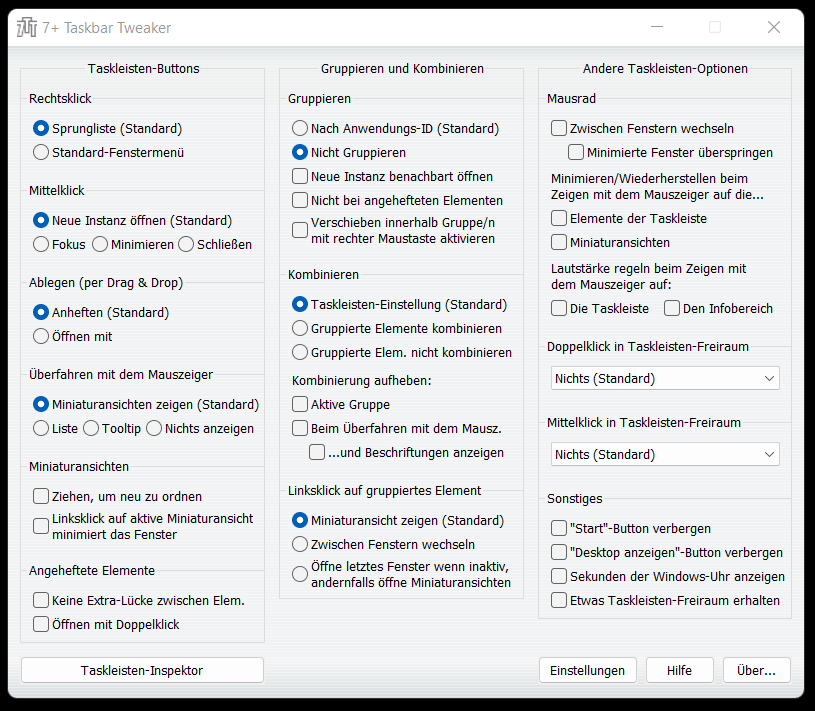Open the Taskleisten-Inspektor
This screenshot has width=815, height=711.
click(x=142, y=670)
